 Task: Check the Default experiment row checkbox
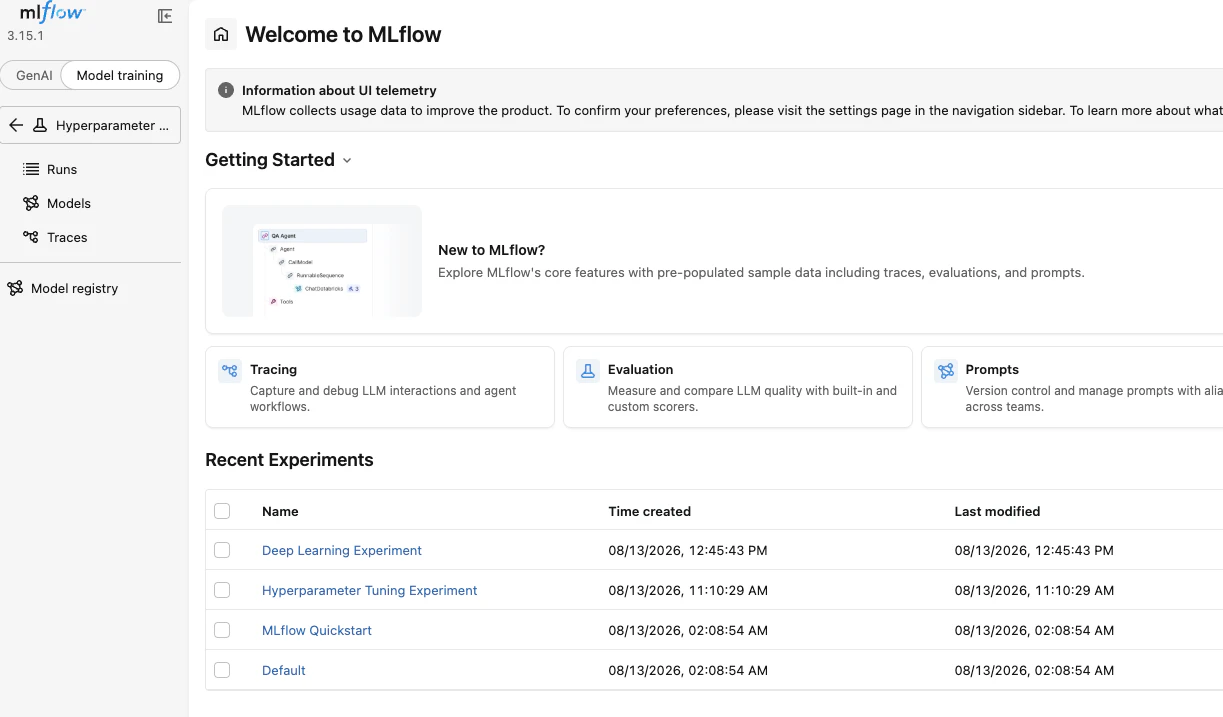(x=222, y=670)
